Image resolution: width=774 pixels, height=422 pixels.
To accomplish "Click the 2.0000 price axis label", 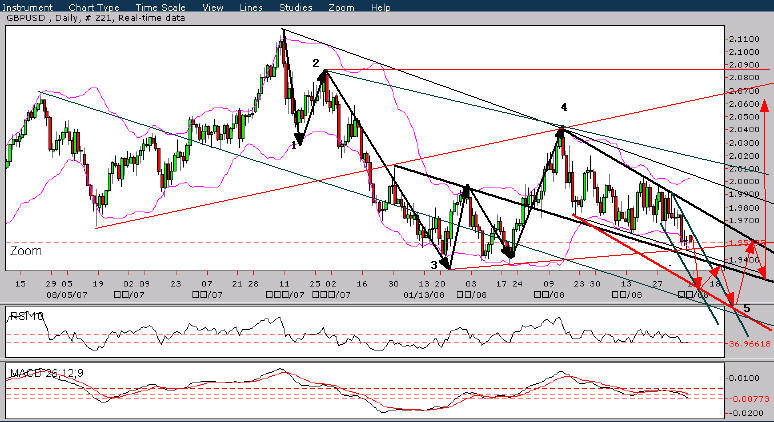I will (742, 181).
